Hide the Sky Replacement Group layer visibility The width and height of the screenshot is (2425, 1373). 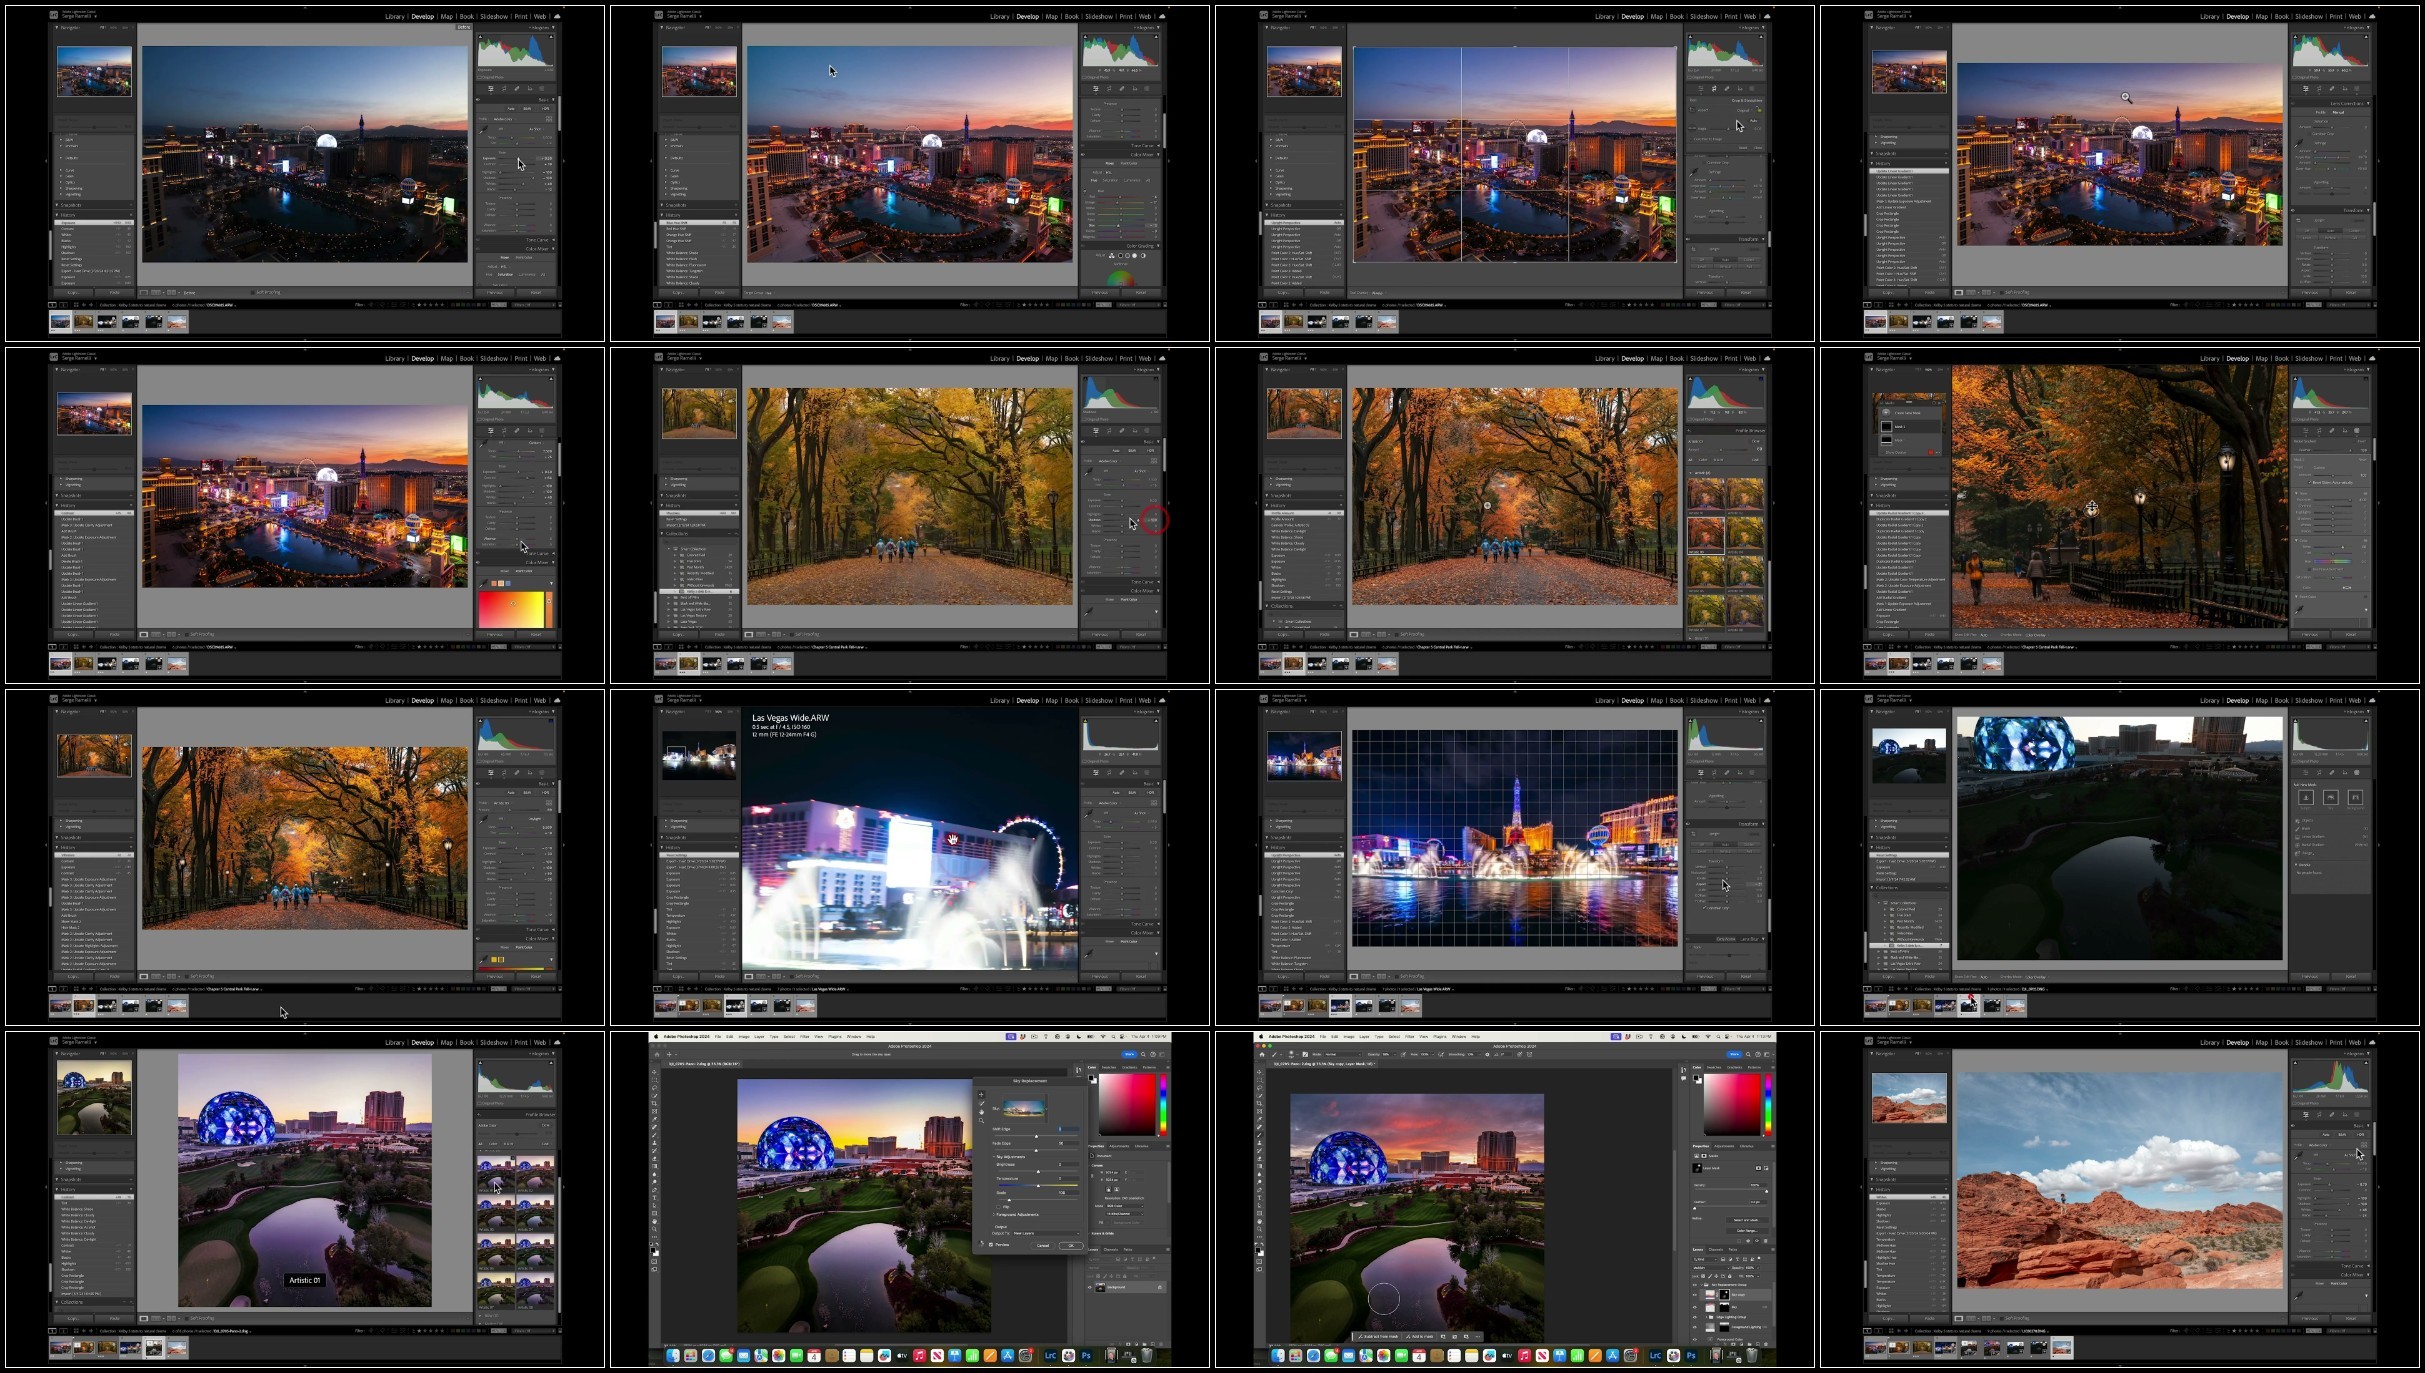1694,1285
